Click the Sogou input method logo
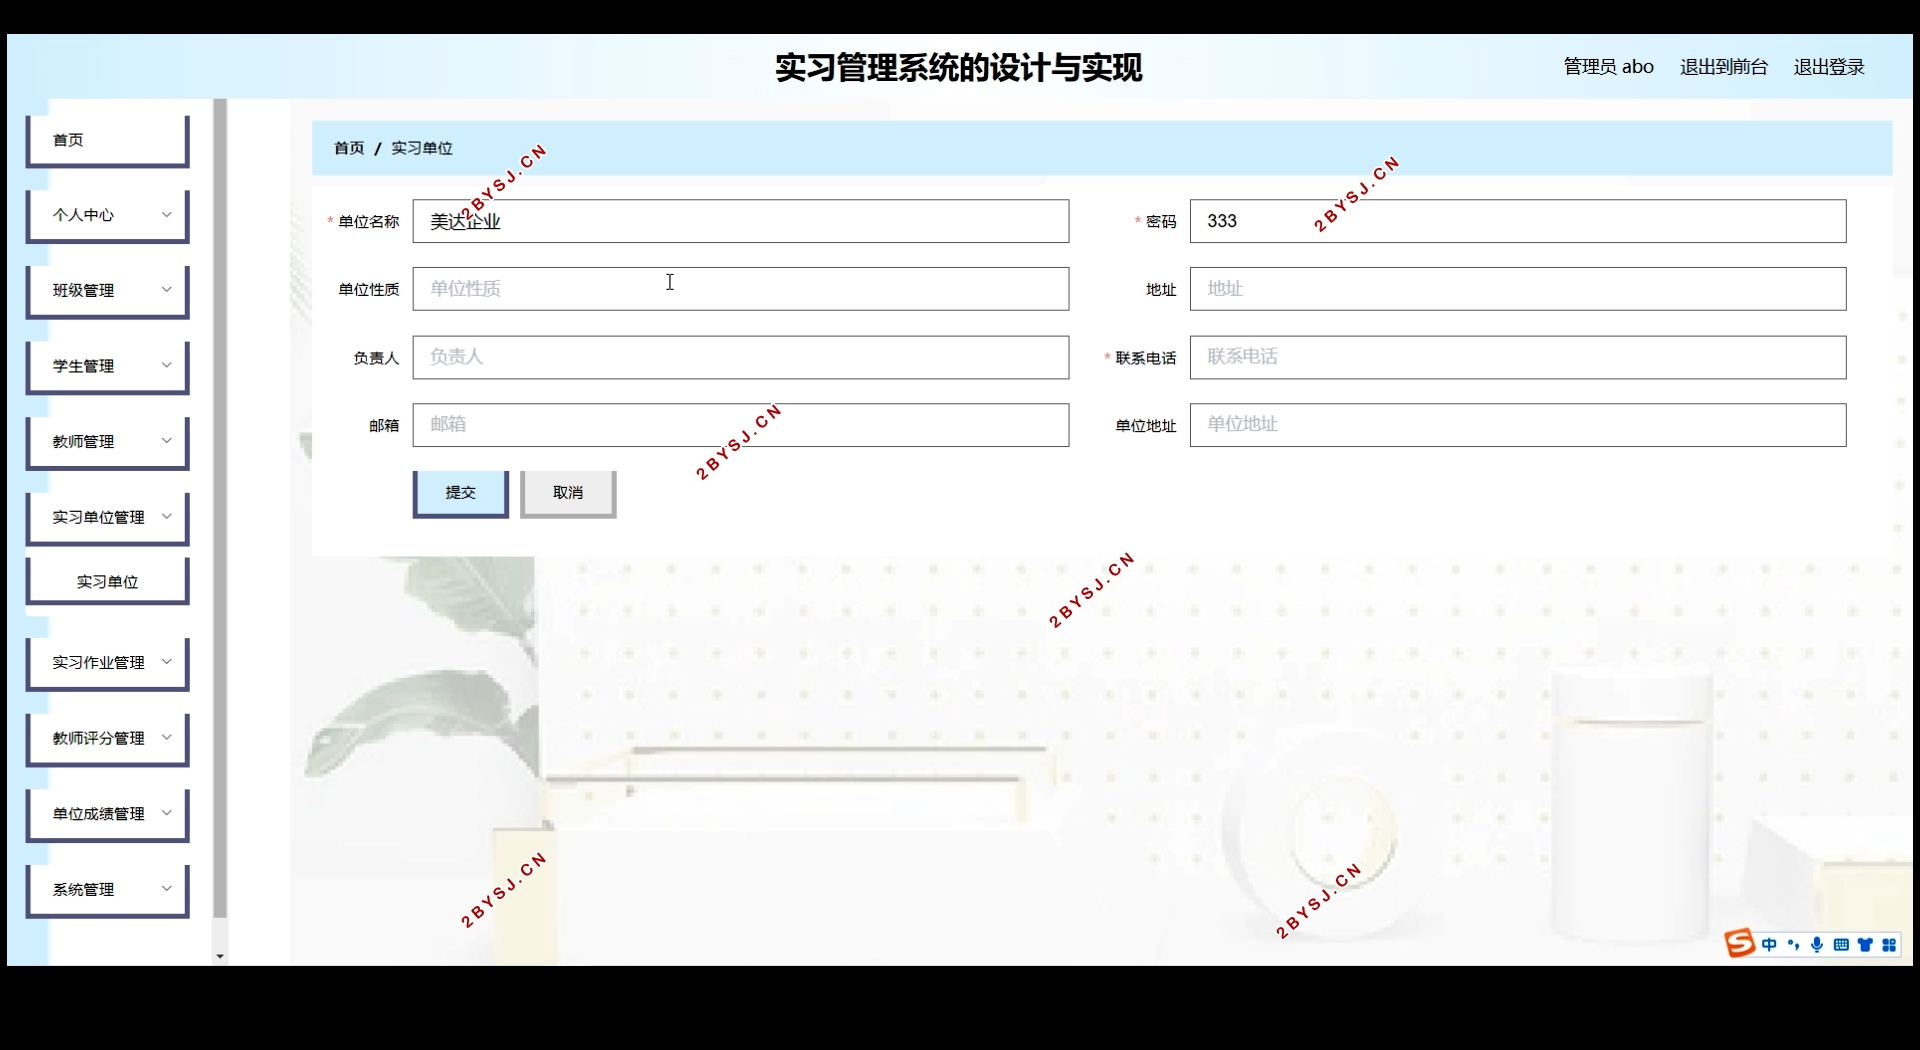1920x1050 pixels. click(1739, 943)
